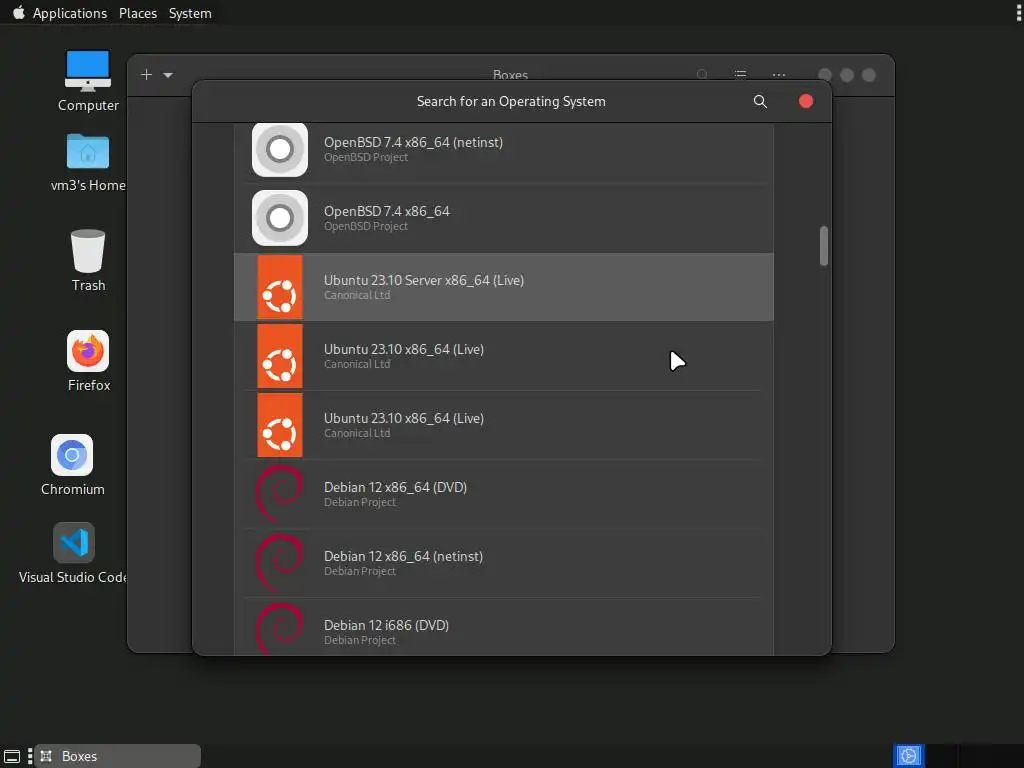Open the three-dots menu in Boxes header
The height and width of the screenshot is (768, 1024).
point(778,75)
